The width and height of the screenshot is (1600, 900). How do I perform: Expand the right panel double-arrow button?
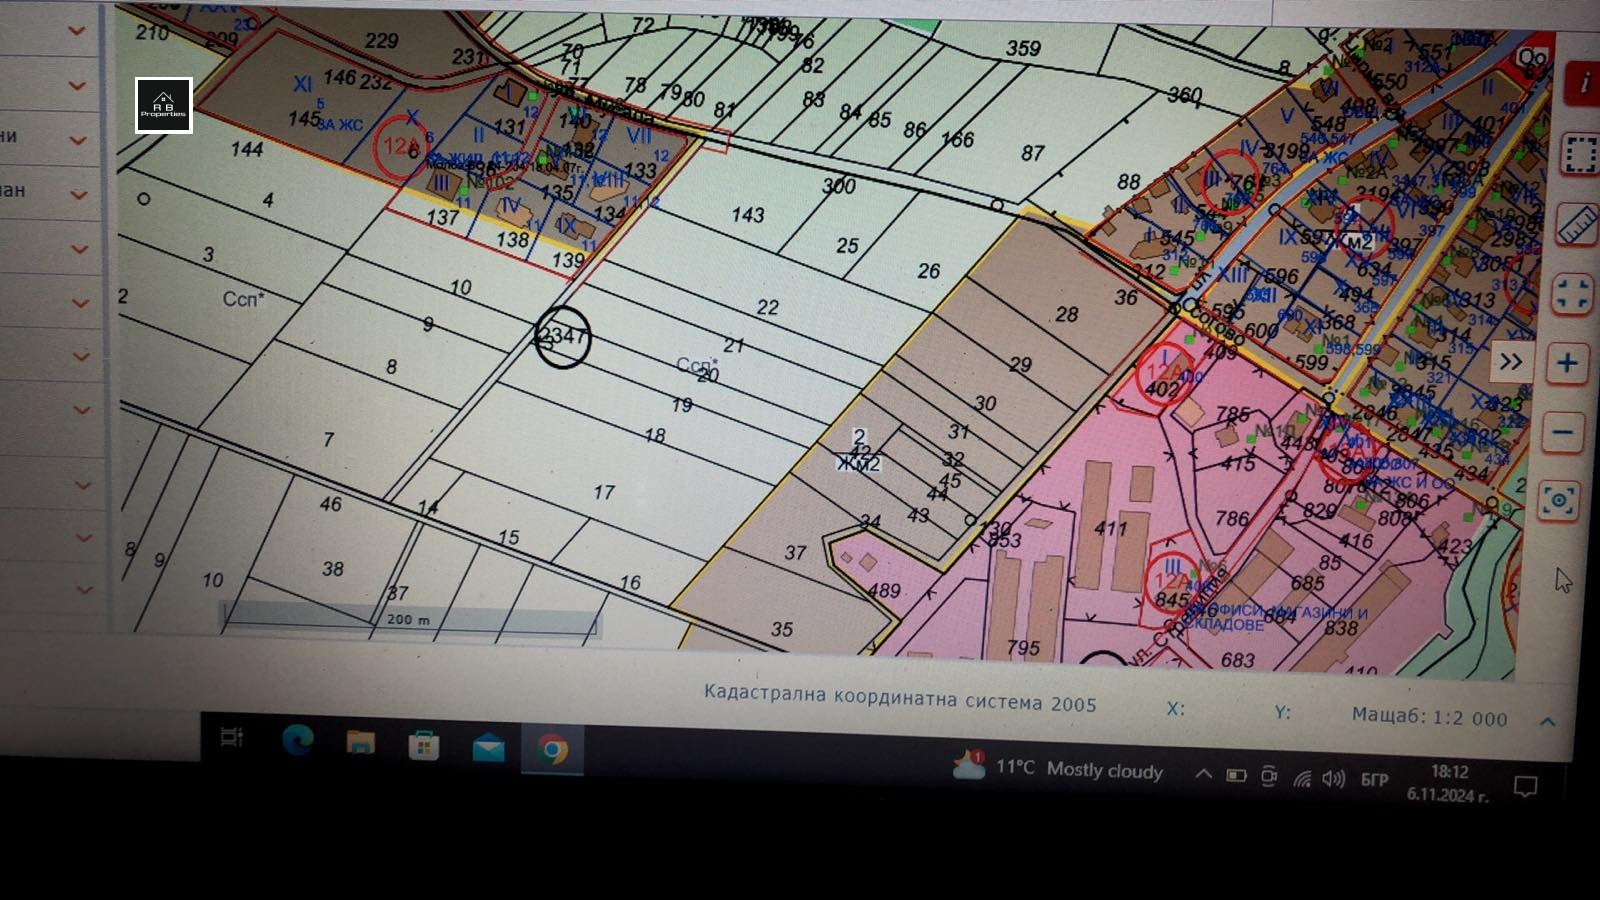tap(1510, 362)
